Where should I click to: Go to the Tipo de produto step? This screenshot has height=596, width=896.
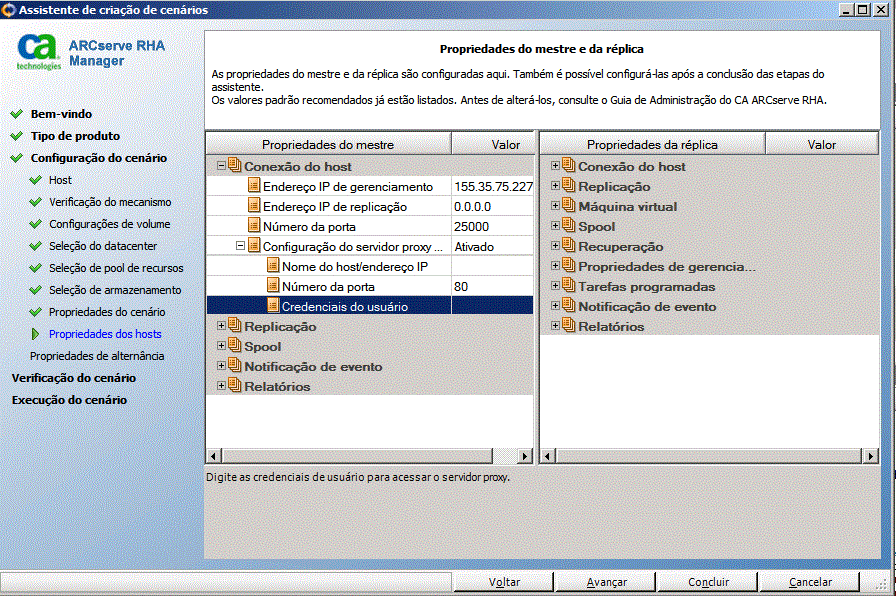[75, 136]
